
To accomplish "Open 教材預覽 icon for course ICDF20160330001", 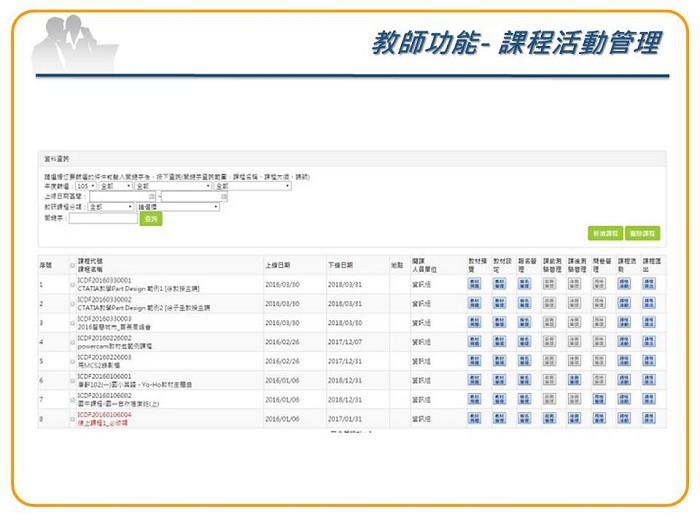I will [474, 284].
